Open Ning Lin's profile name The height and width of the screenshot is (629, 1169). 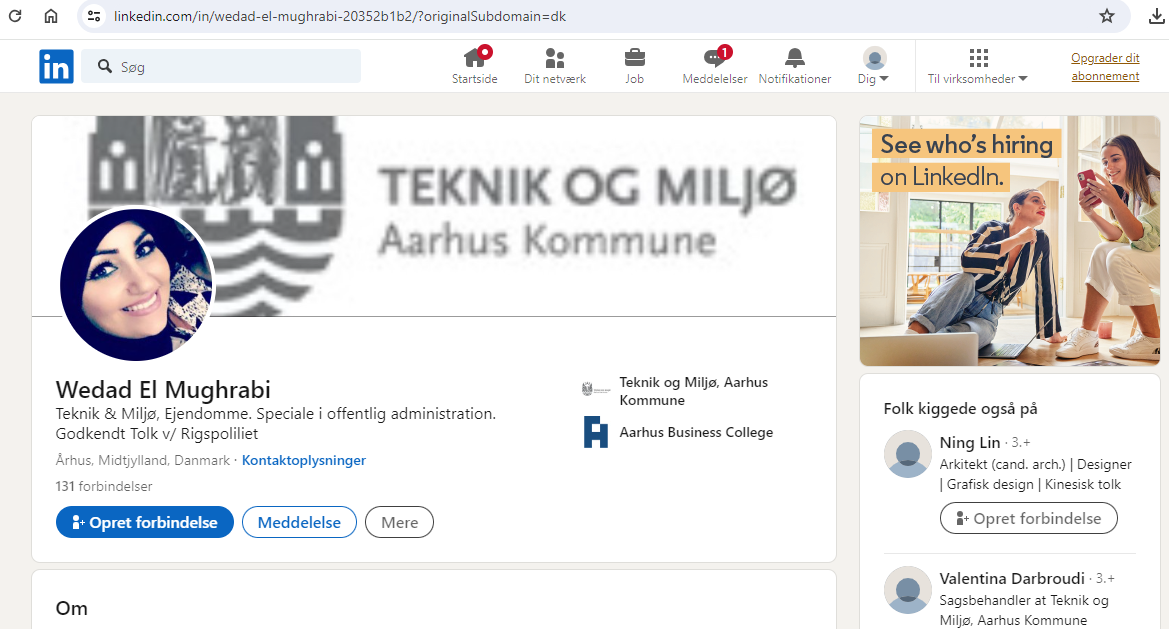[x=969, y=443]
